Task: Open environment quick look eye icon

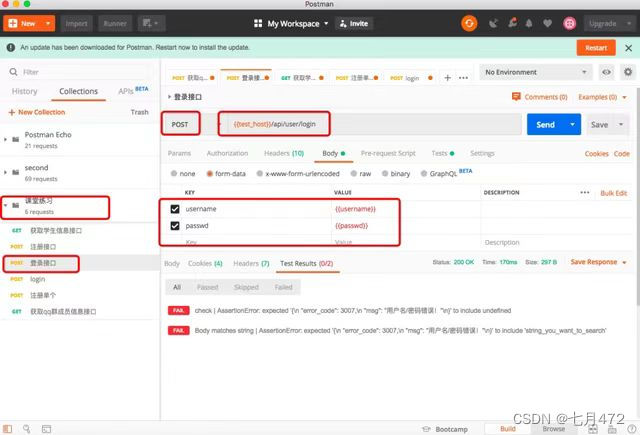Action: (607, 72)
